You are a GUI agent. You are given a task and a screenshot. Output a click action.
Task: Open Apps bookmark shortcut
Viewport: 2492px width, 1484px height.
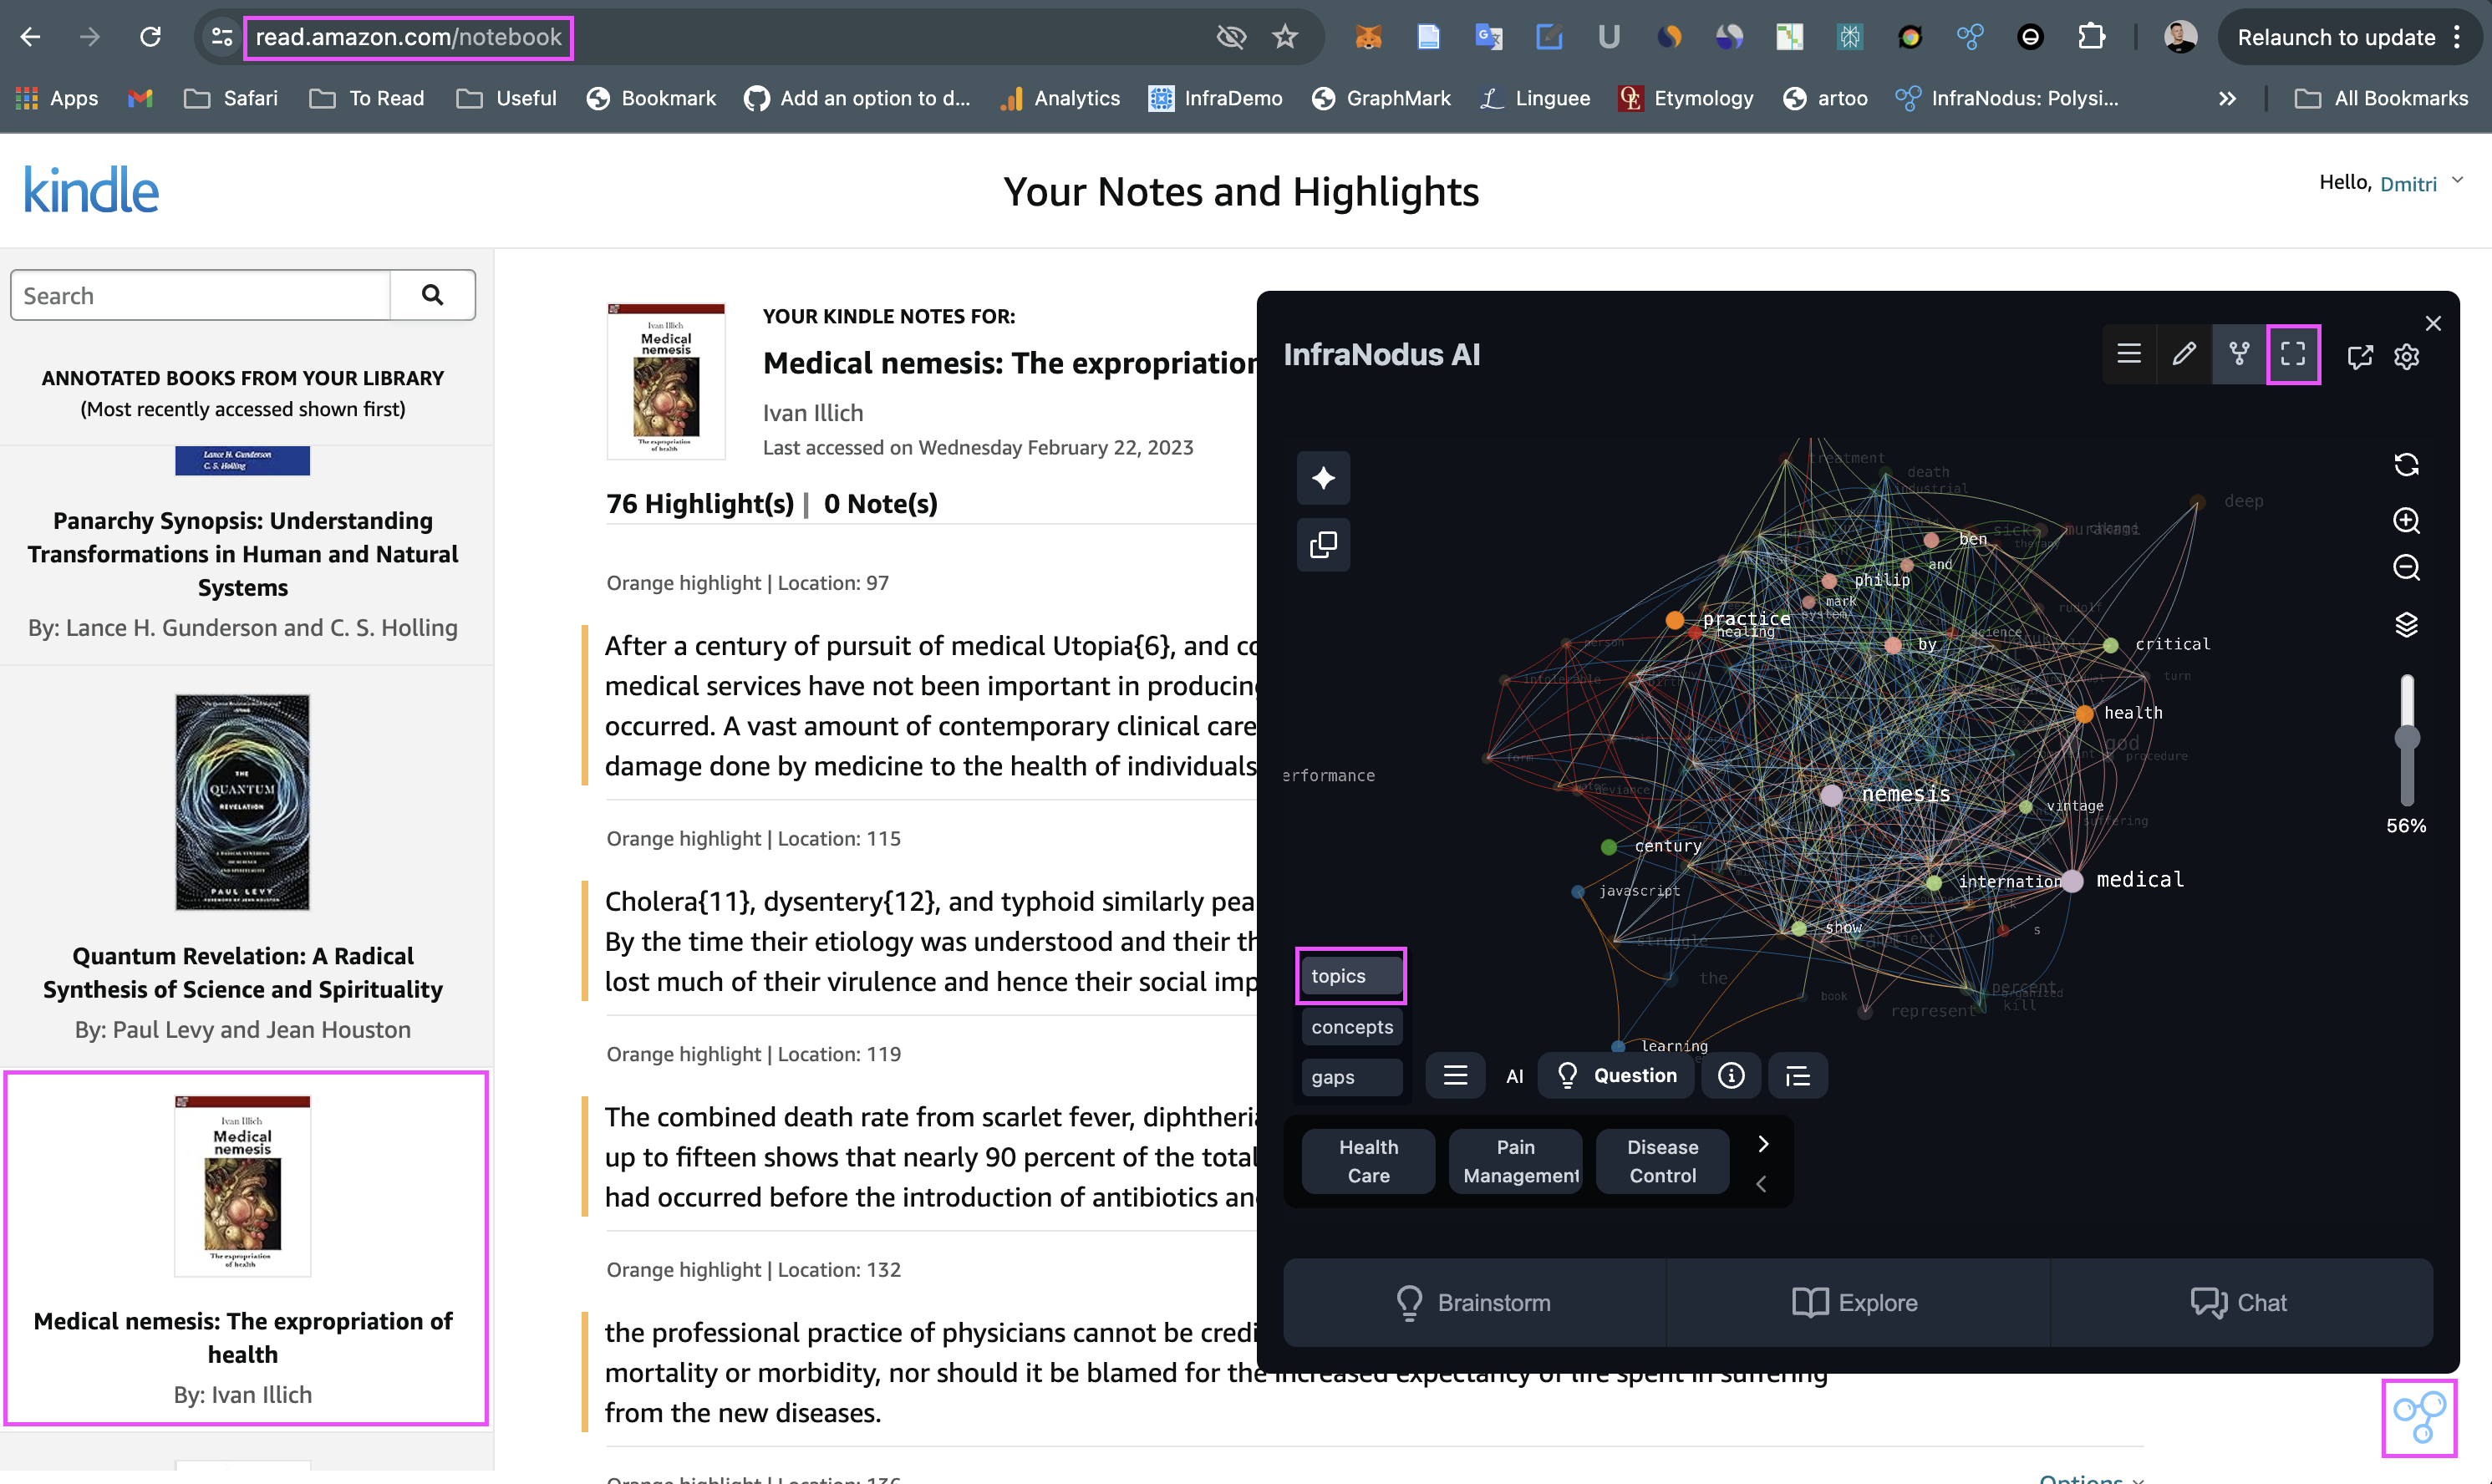[x=57, y=98]
